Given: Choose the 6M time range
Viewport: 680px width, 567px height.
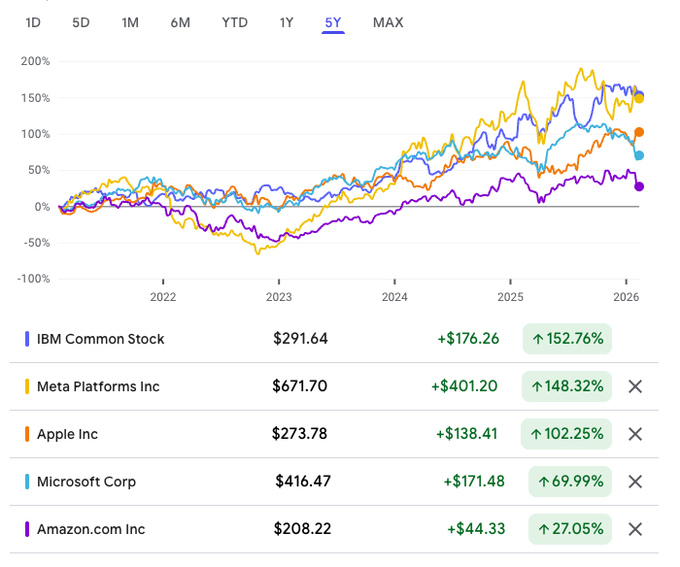Looking at the screenshot, I should click(180, 22).
